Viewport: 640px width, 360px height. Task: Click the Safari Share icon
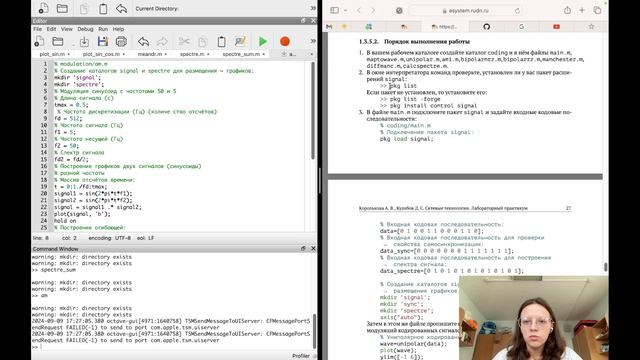click(567, 10)
